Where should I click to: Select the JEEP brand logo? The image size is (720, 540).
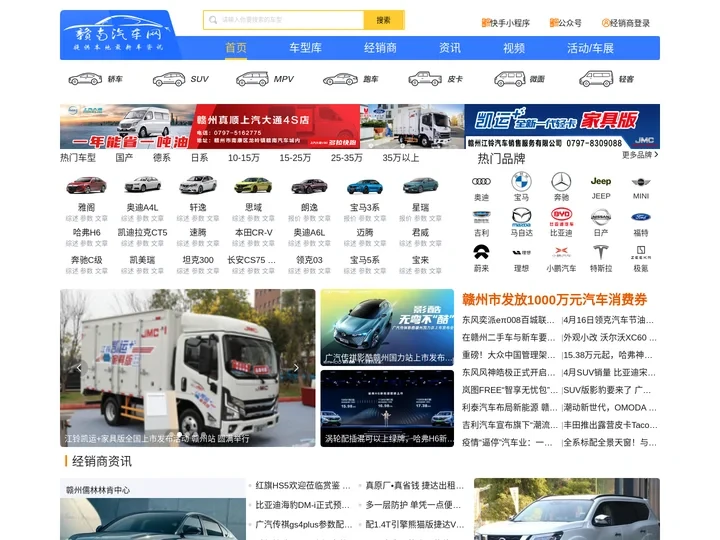601,181
